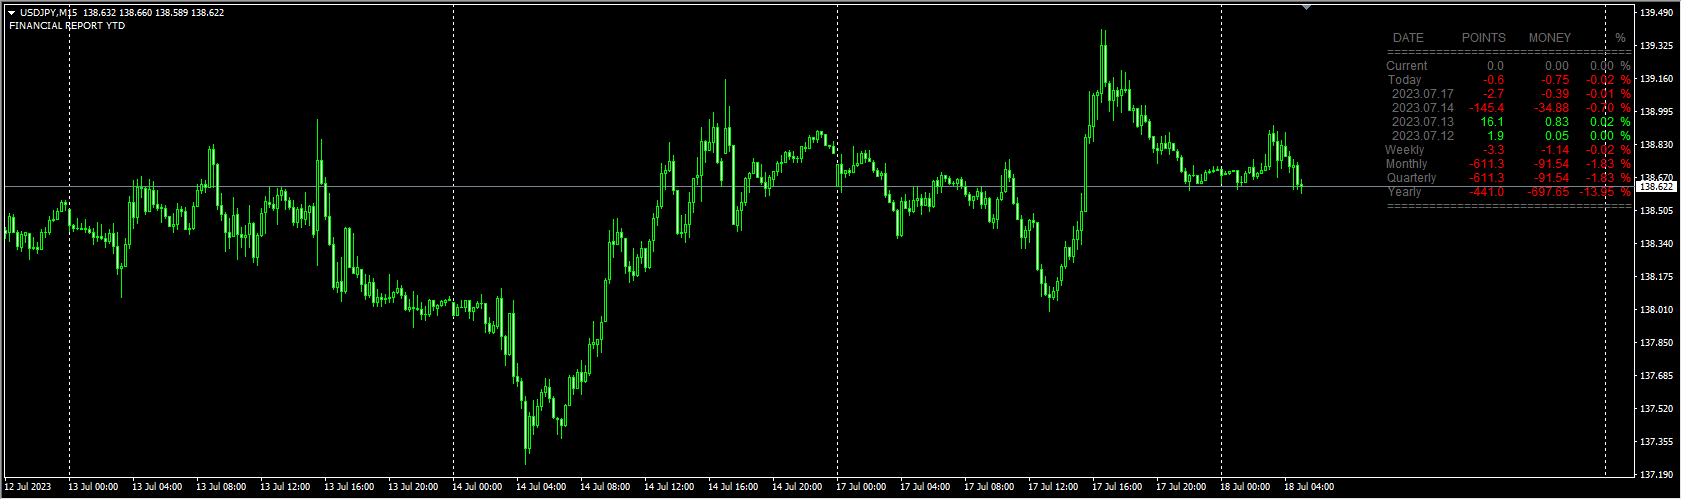Click the -34.88 money value
Viewport: 1682px width, 500px height.
[x=1551, y=108]
